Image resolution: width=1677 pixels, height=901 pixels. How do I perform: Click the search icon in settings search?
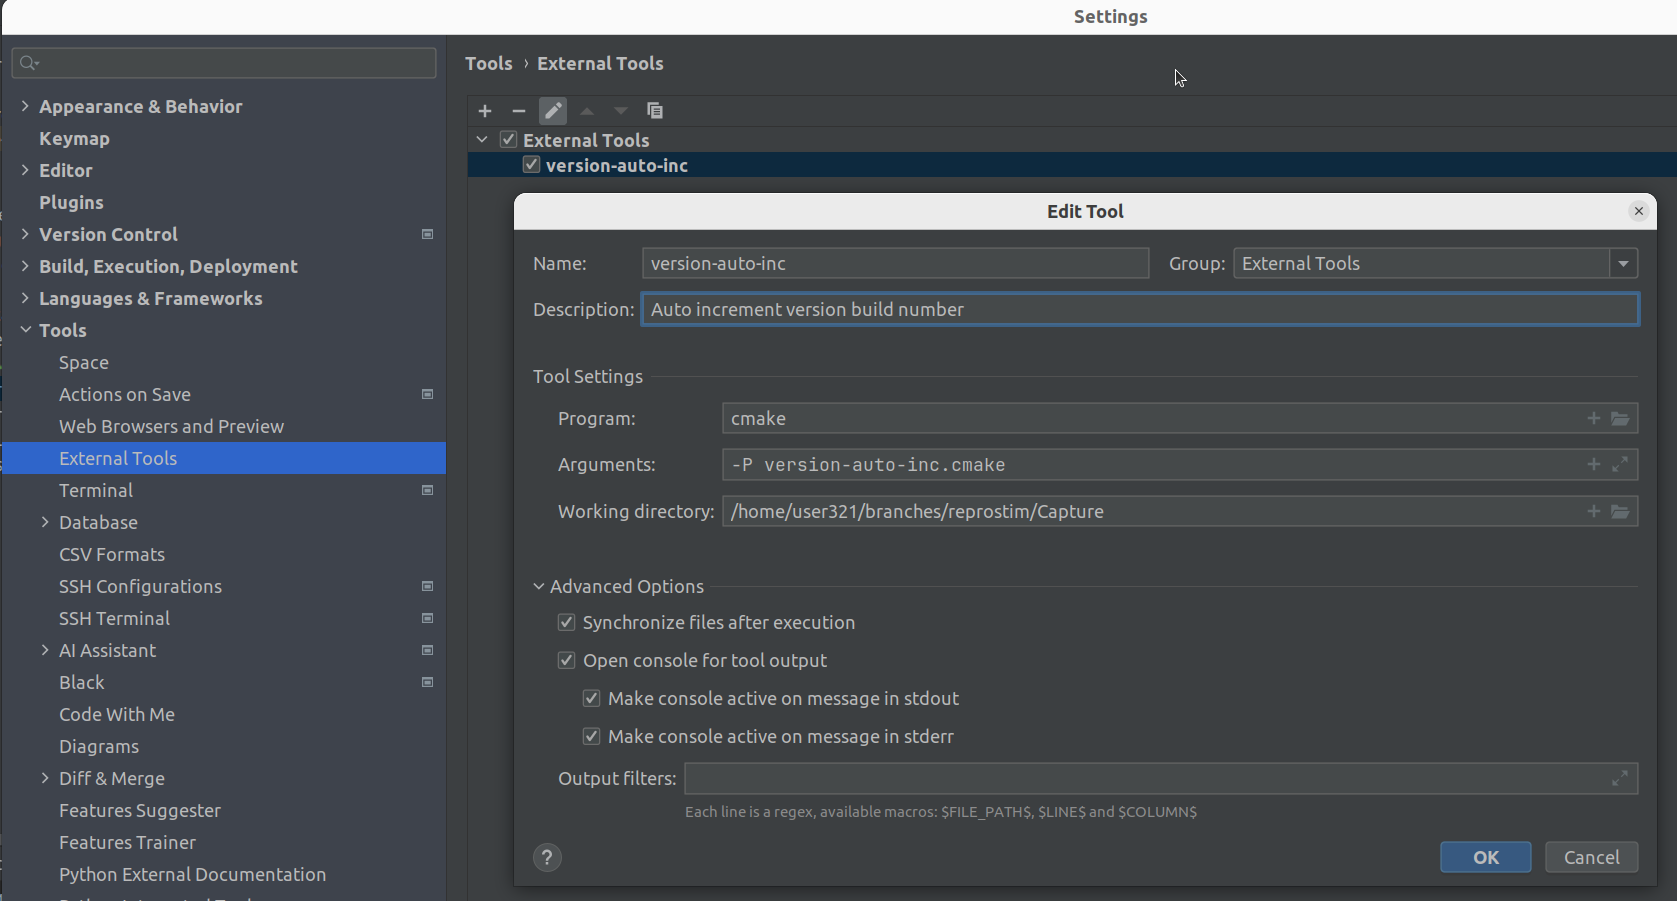[x=29, y=63]
